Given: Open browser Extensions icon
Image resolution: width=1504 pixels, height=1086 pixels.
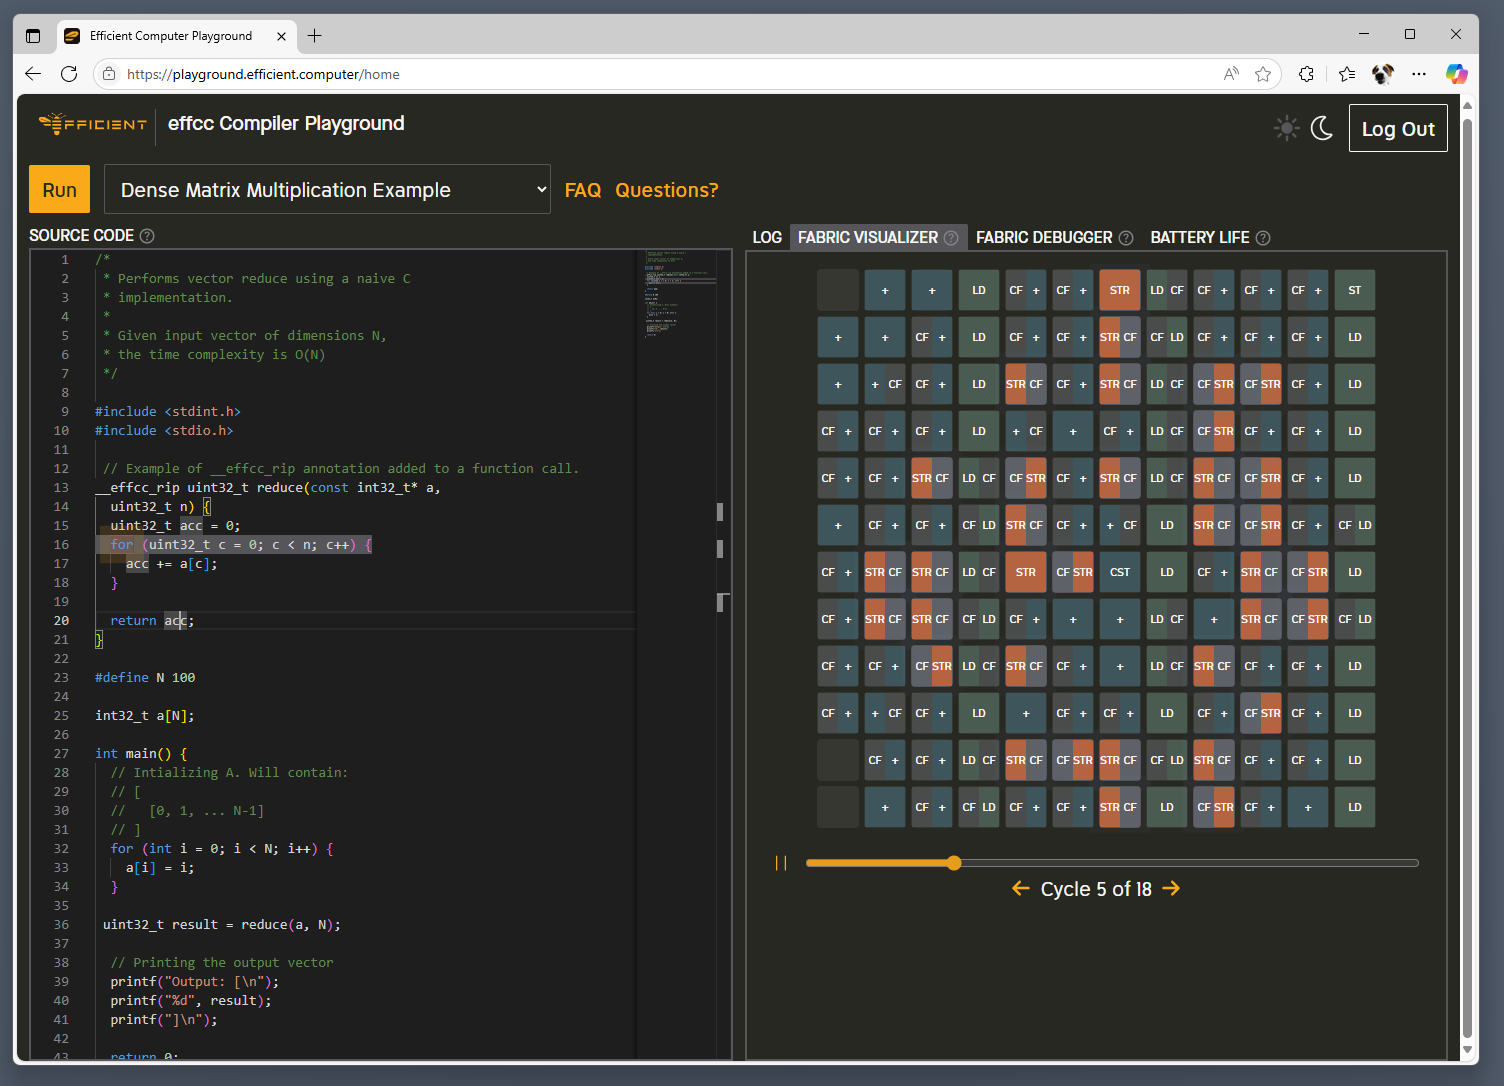Looking at the screenshot, I should (x=1306, y=74).
